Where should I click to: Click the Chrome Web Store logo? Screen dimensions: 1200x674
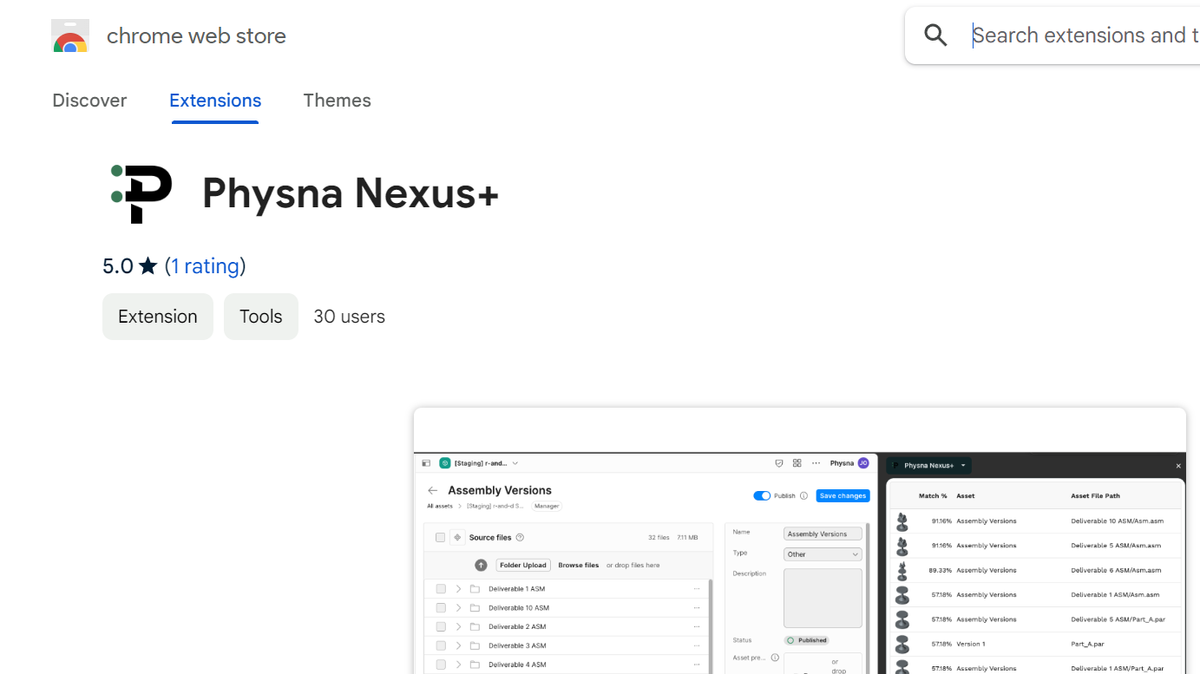pos(69,35)
